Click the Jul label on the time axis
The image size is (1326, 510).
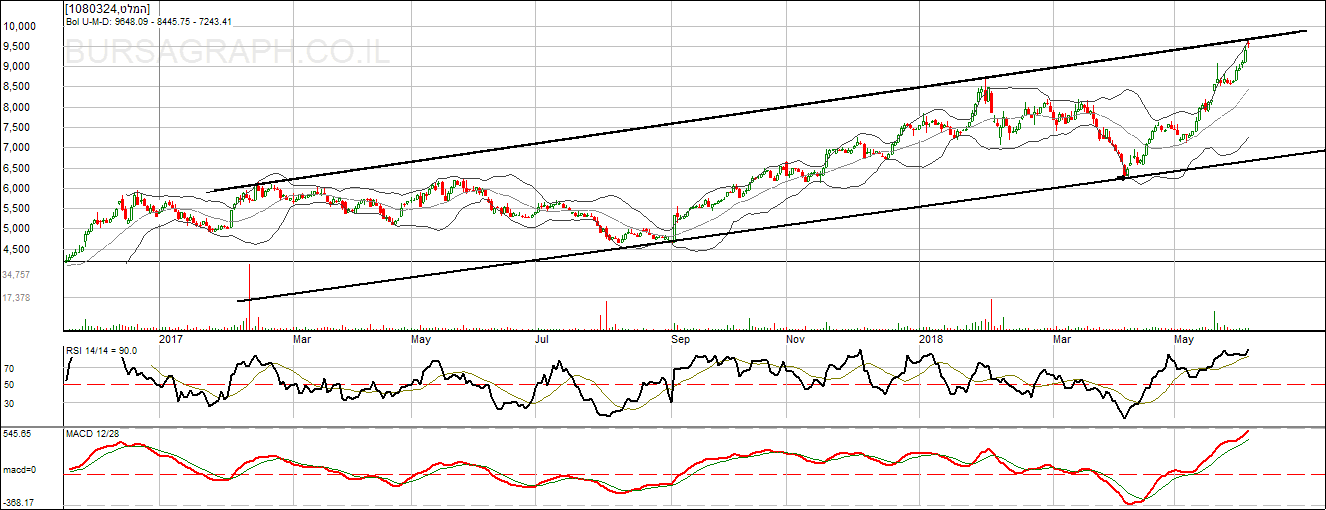542,339
